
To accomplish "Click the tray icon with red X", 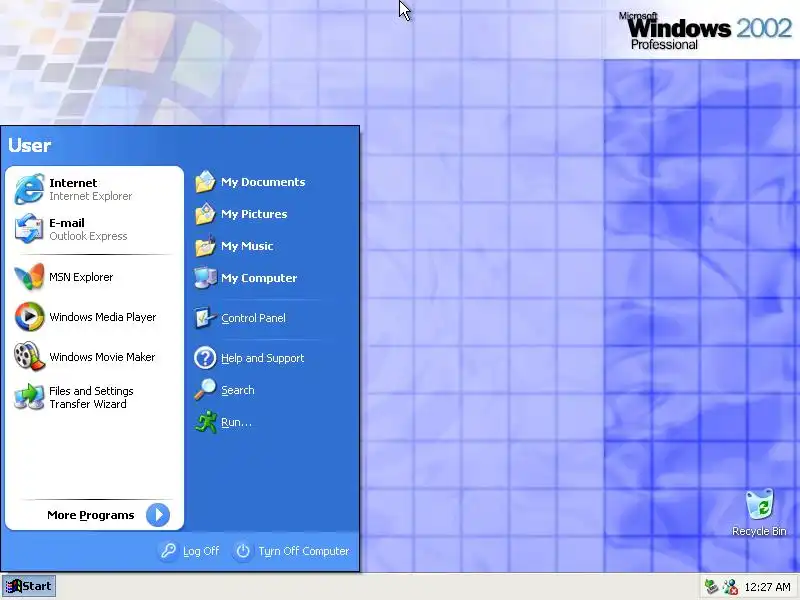I will (x=730, y=587).
